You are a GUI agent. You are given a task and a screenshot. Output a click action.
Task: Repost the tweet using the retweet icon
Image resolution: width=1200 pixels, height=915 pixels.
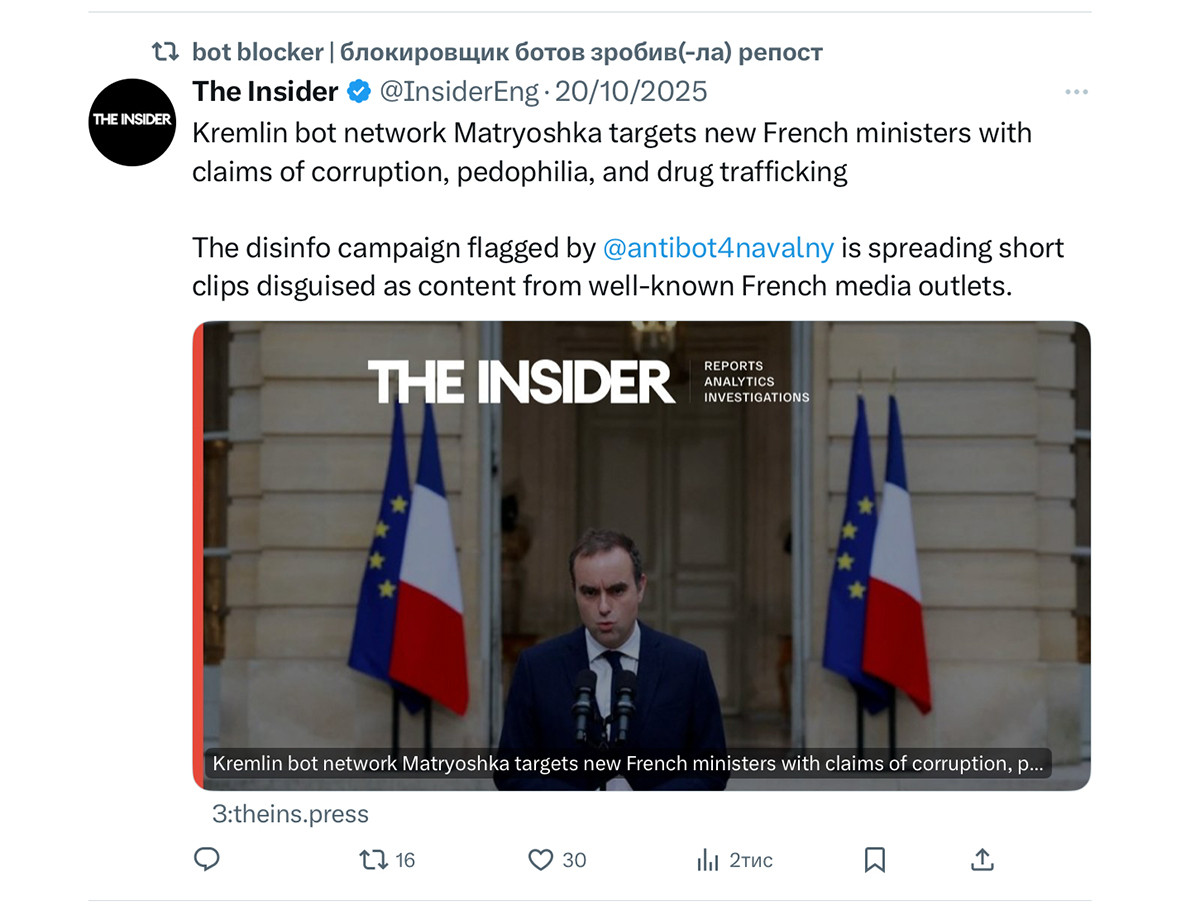(373, 859)
